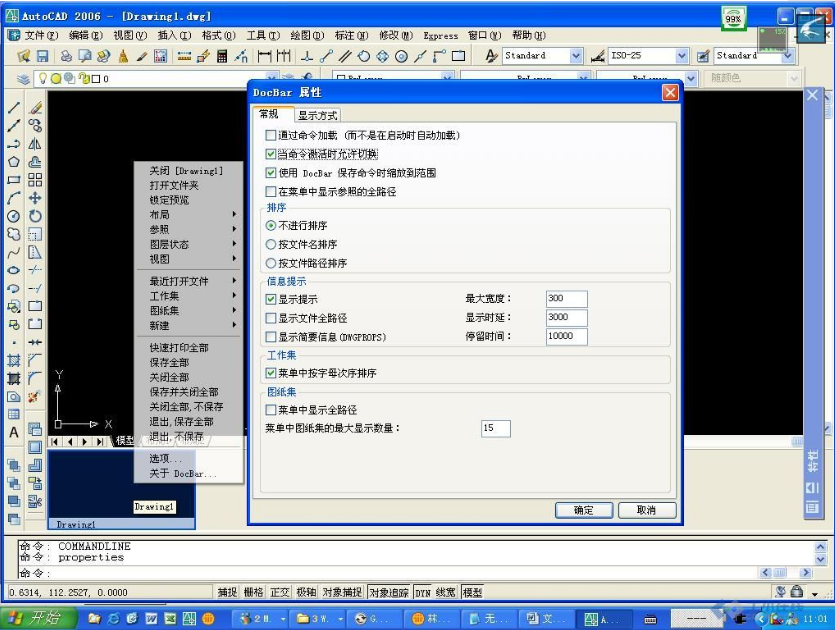Image resolution: width=835 pixels, height=630 pixels.
Task: Choose save all in context menu
Action: coord(169,362)
